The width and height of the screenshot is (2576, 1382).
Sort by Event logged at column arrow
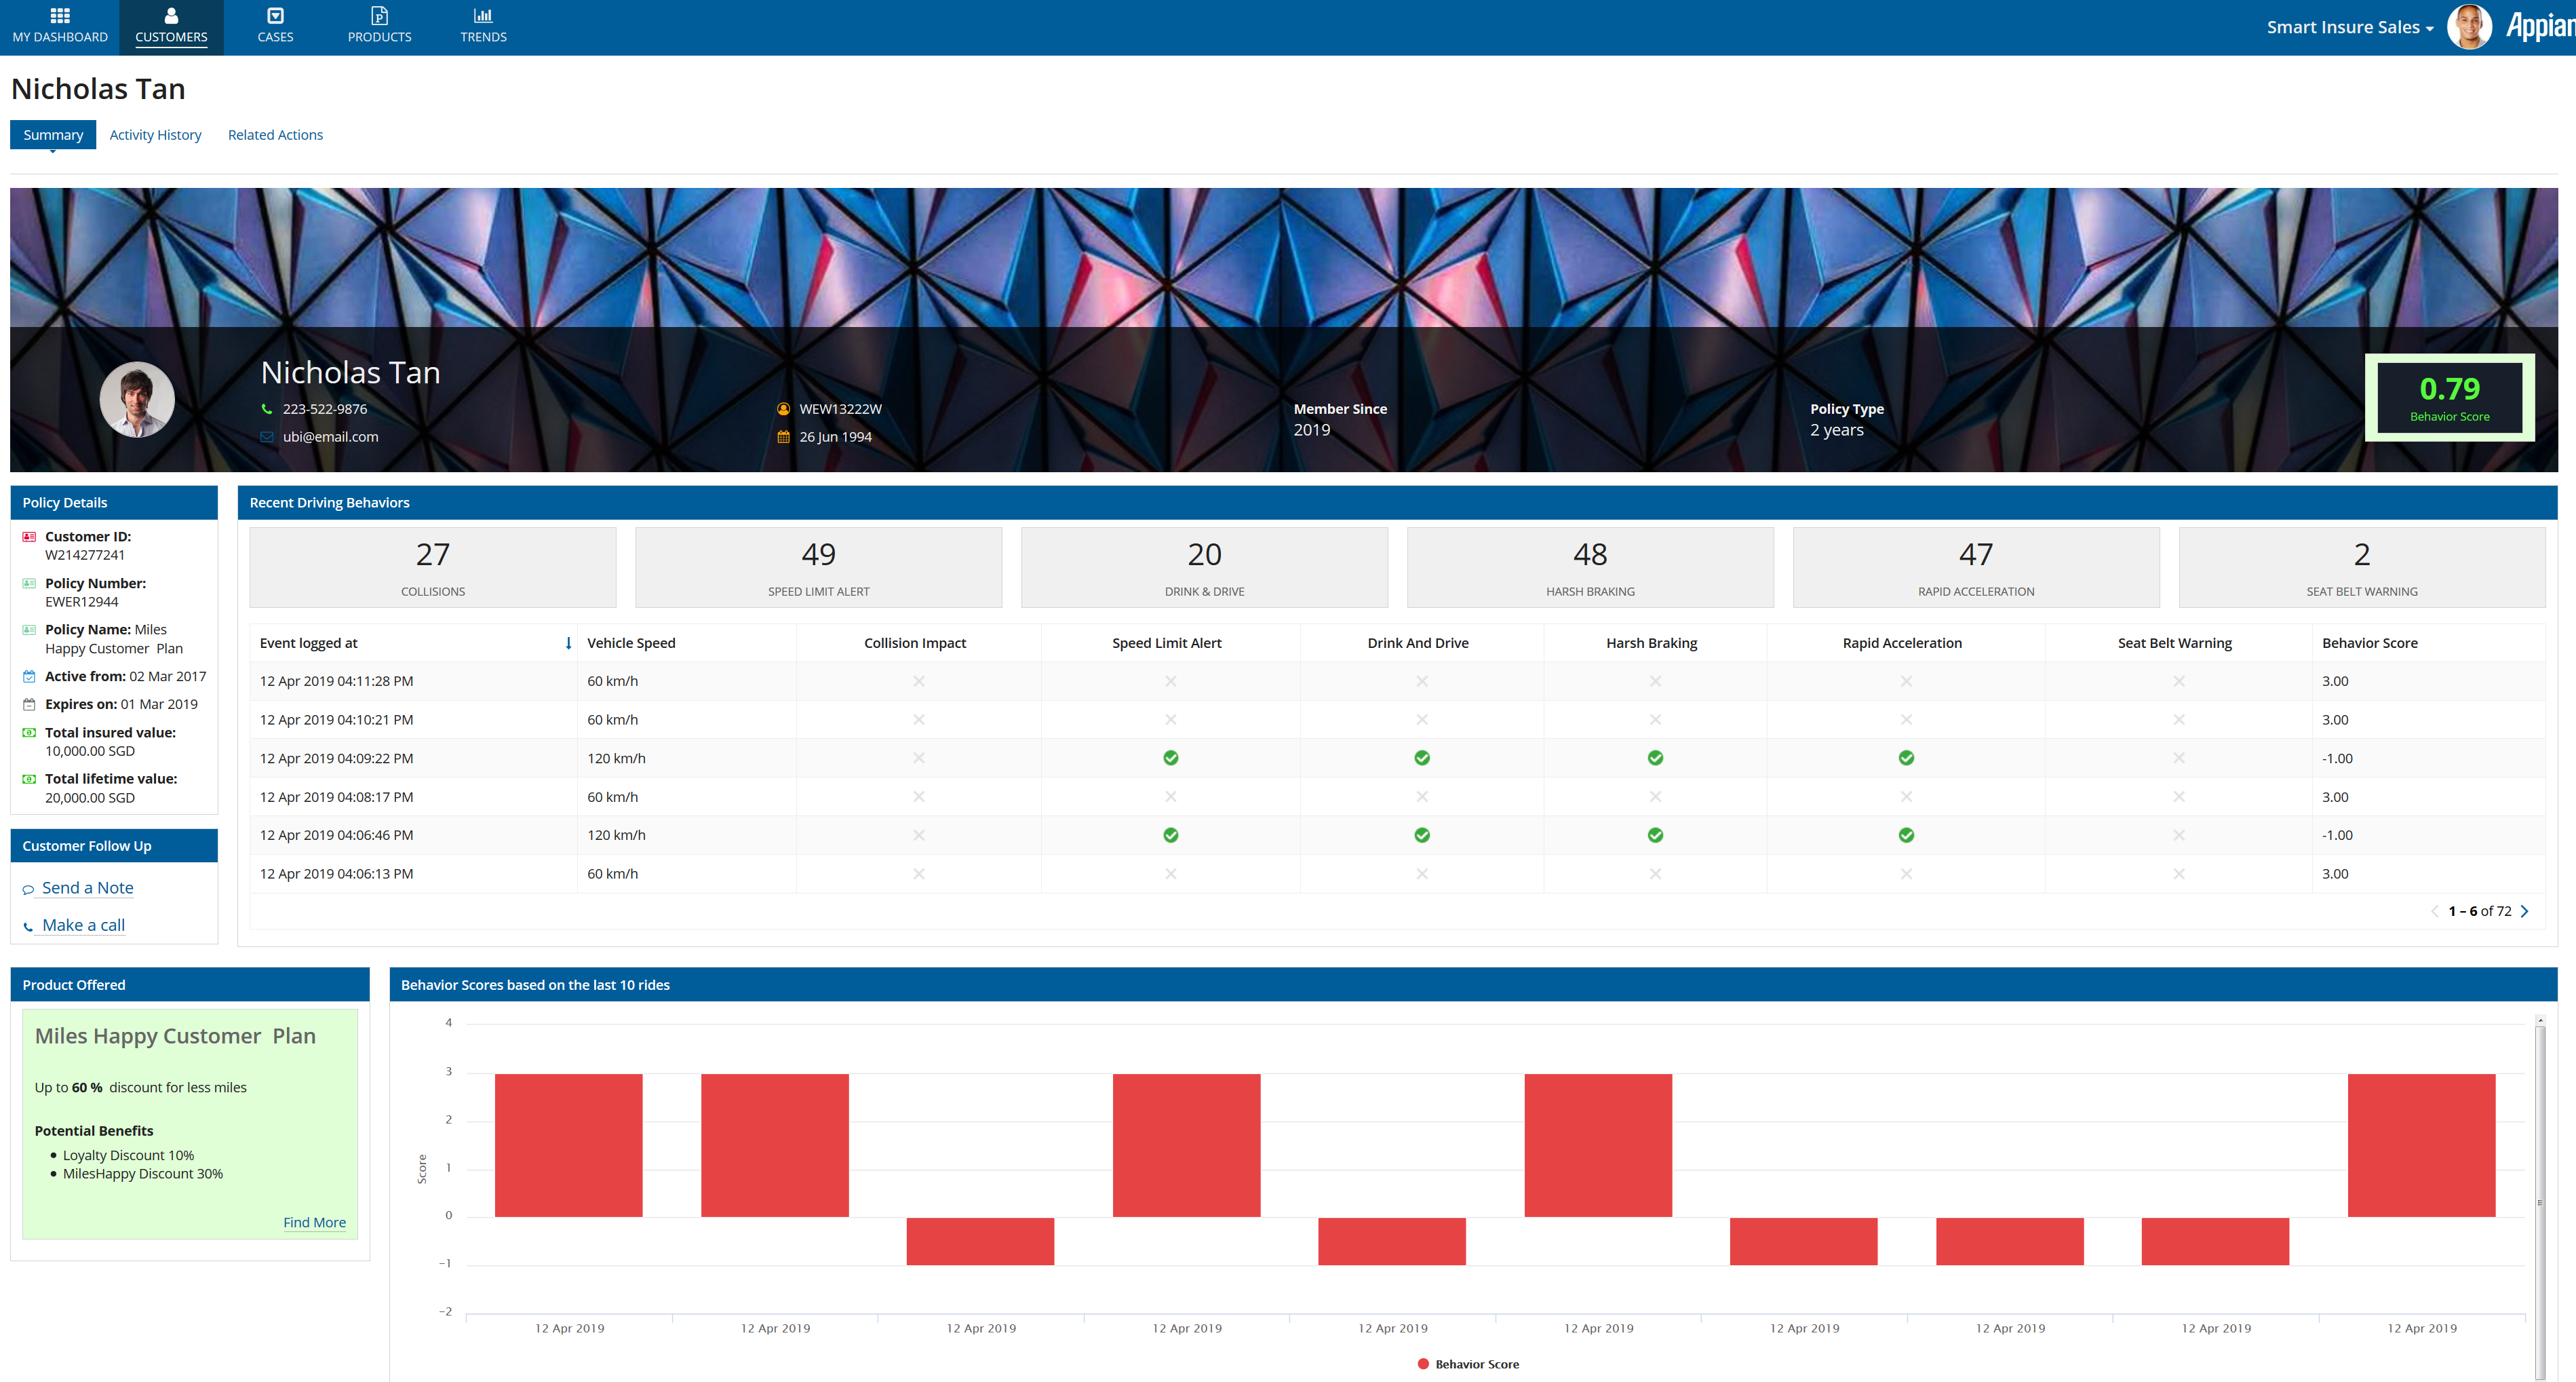(x=568, y=643)
